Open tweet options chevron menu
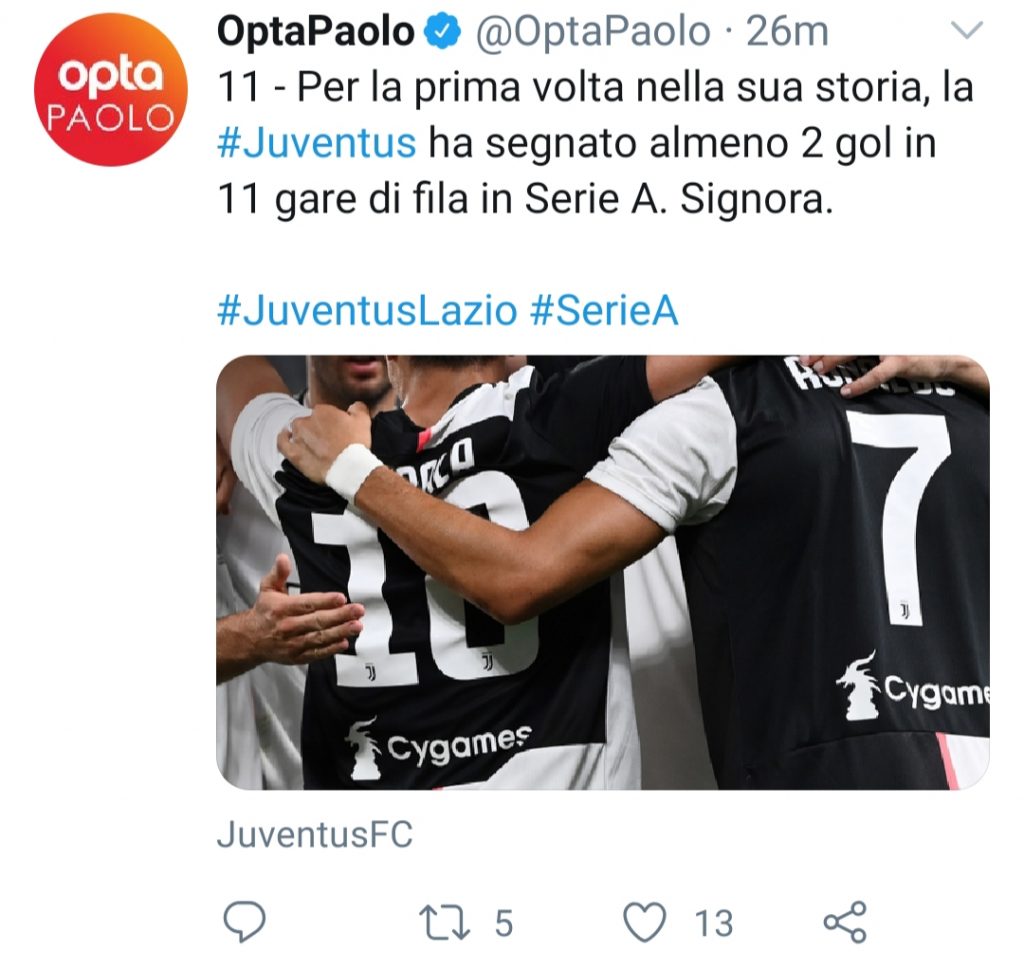Viewport: 1024px width, 969px height. 967,32
